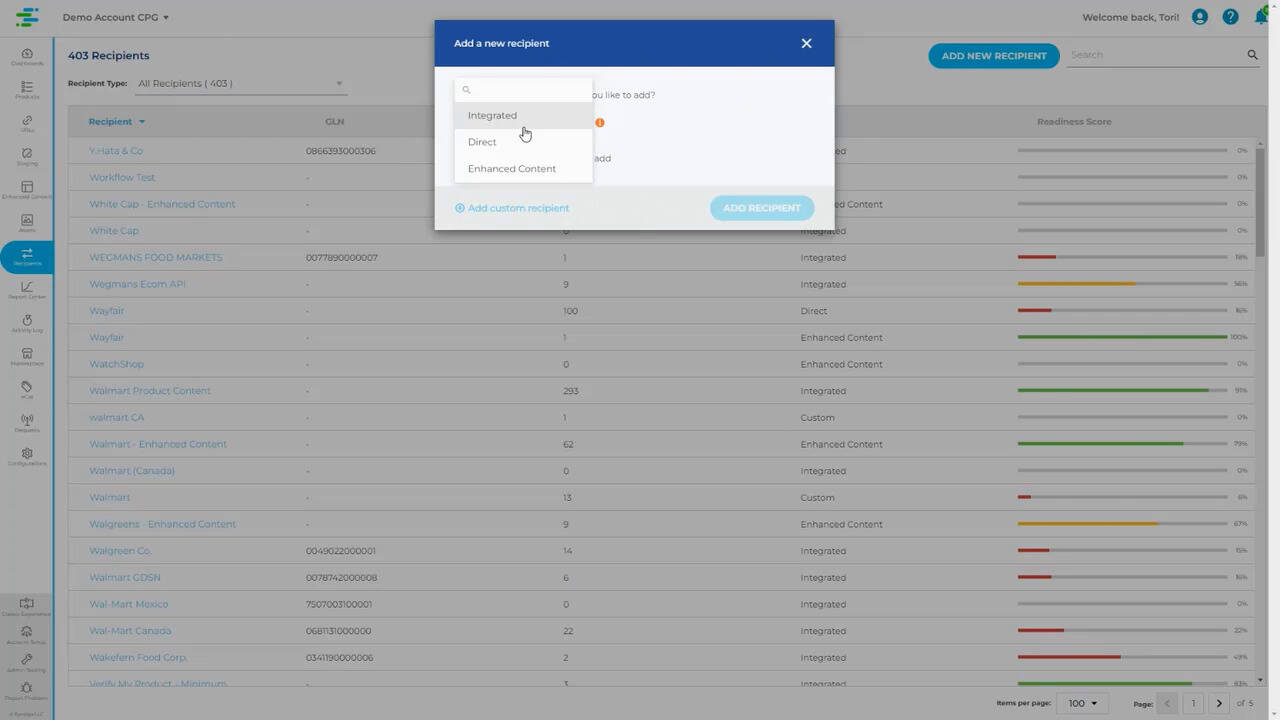Viewport: 1280px width, 720px height.
Task: Go to the next page arrow
Action: 1218,703
